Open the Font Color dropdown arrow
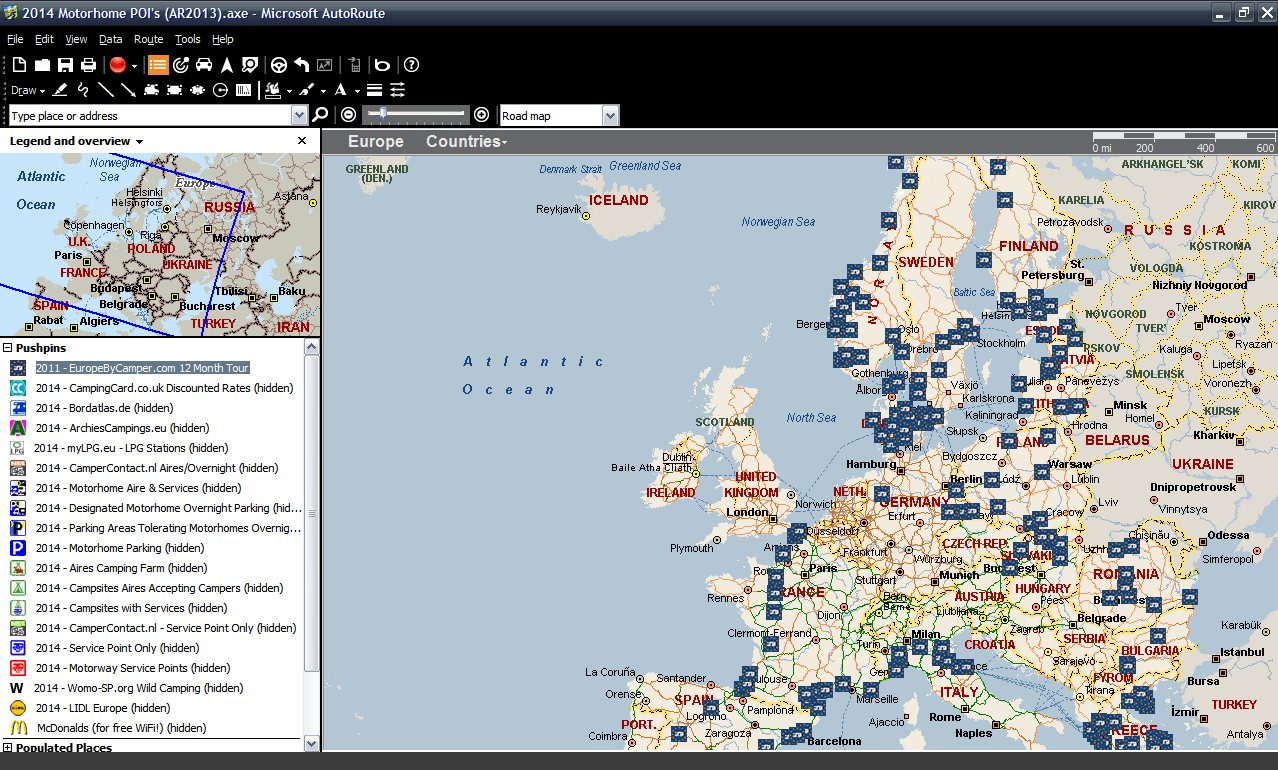Screen dimensions: 1278x770 [x=356, y=91]
